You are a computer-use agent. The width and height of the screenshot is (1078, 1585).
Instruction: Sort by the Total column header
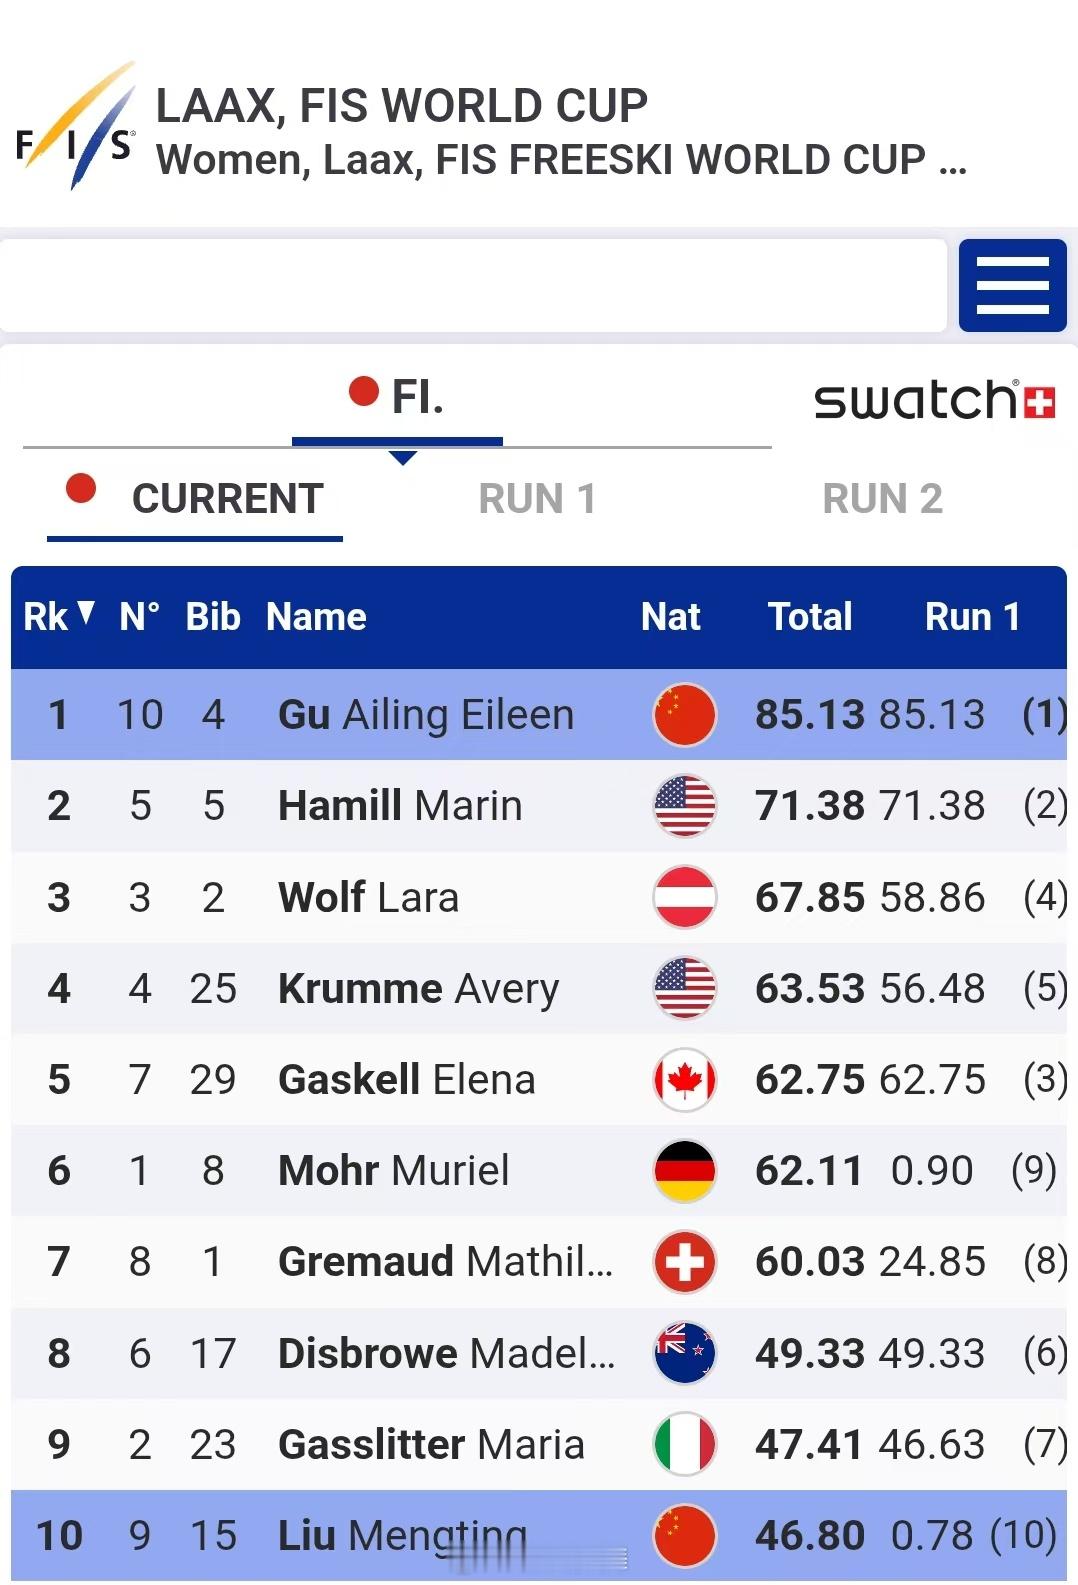pos(810,617)
